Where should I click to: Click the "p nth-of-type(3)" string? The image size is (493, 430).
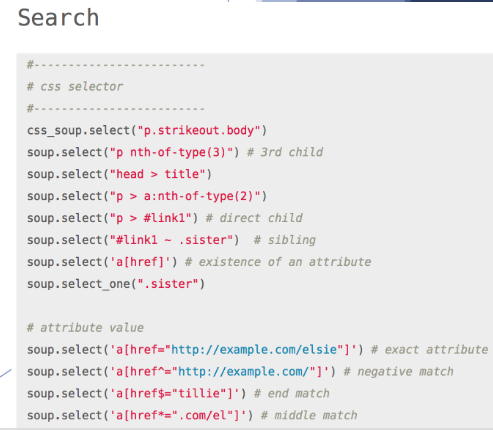point(171,152)
